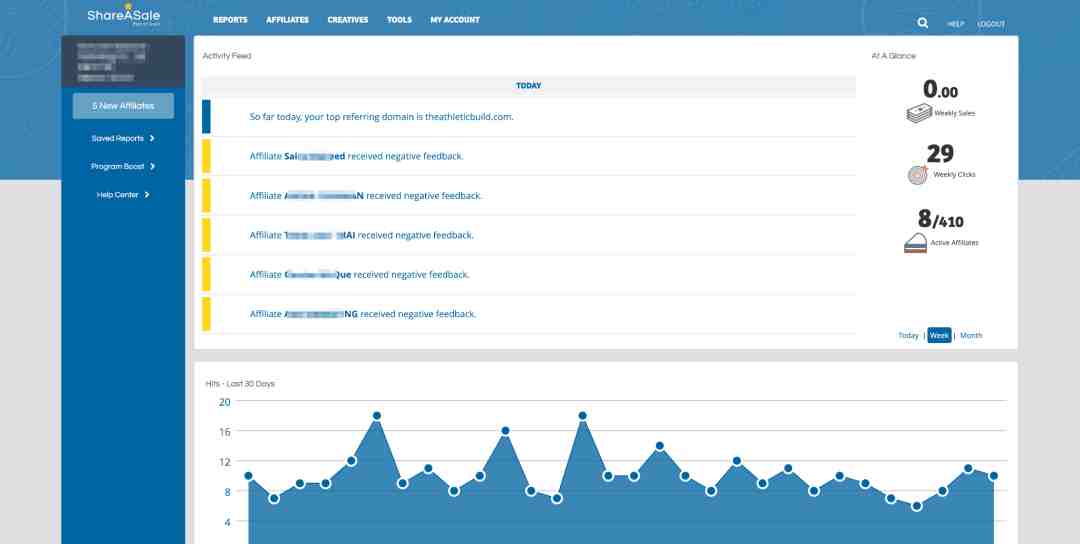Click the Weekly Clicks target icon
The width and height of the screenshot is (1080, 544).
pos(917,175)
